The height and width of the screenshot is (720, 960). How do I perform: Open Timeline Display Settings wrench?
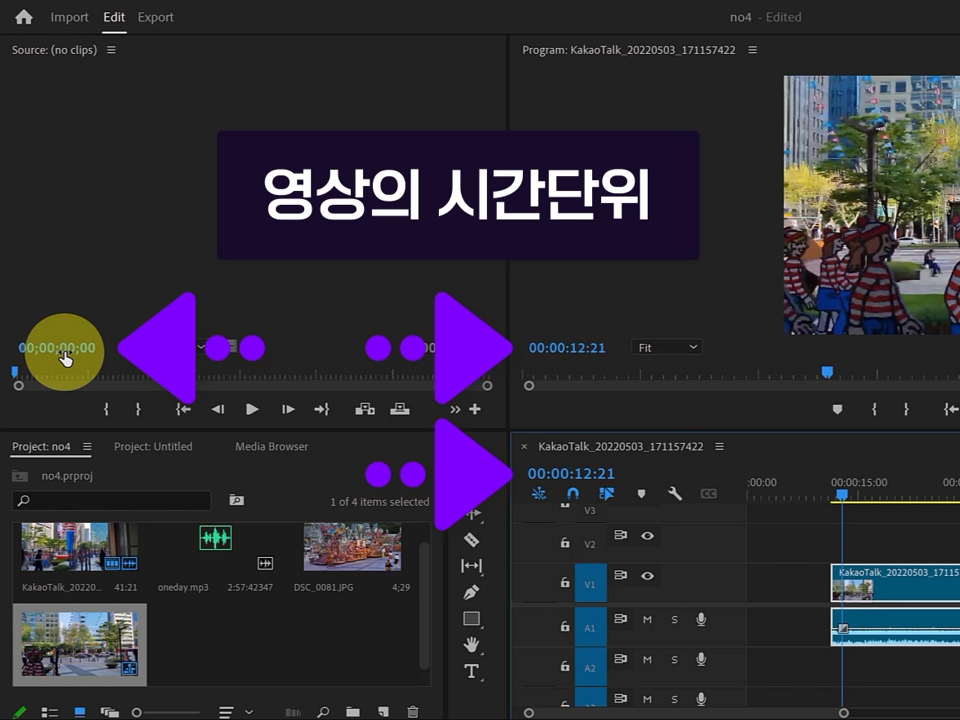[x=675, y=493]
